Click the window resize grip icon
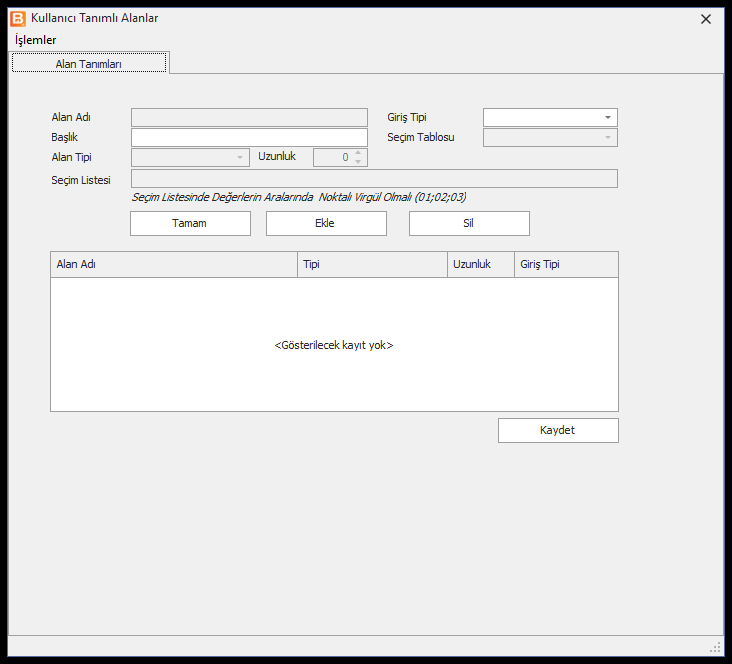 click(x=715, y=647)
